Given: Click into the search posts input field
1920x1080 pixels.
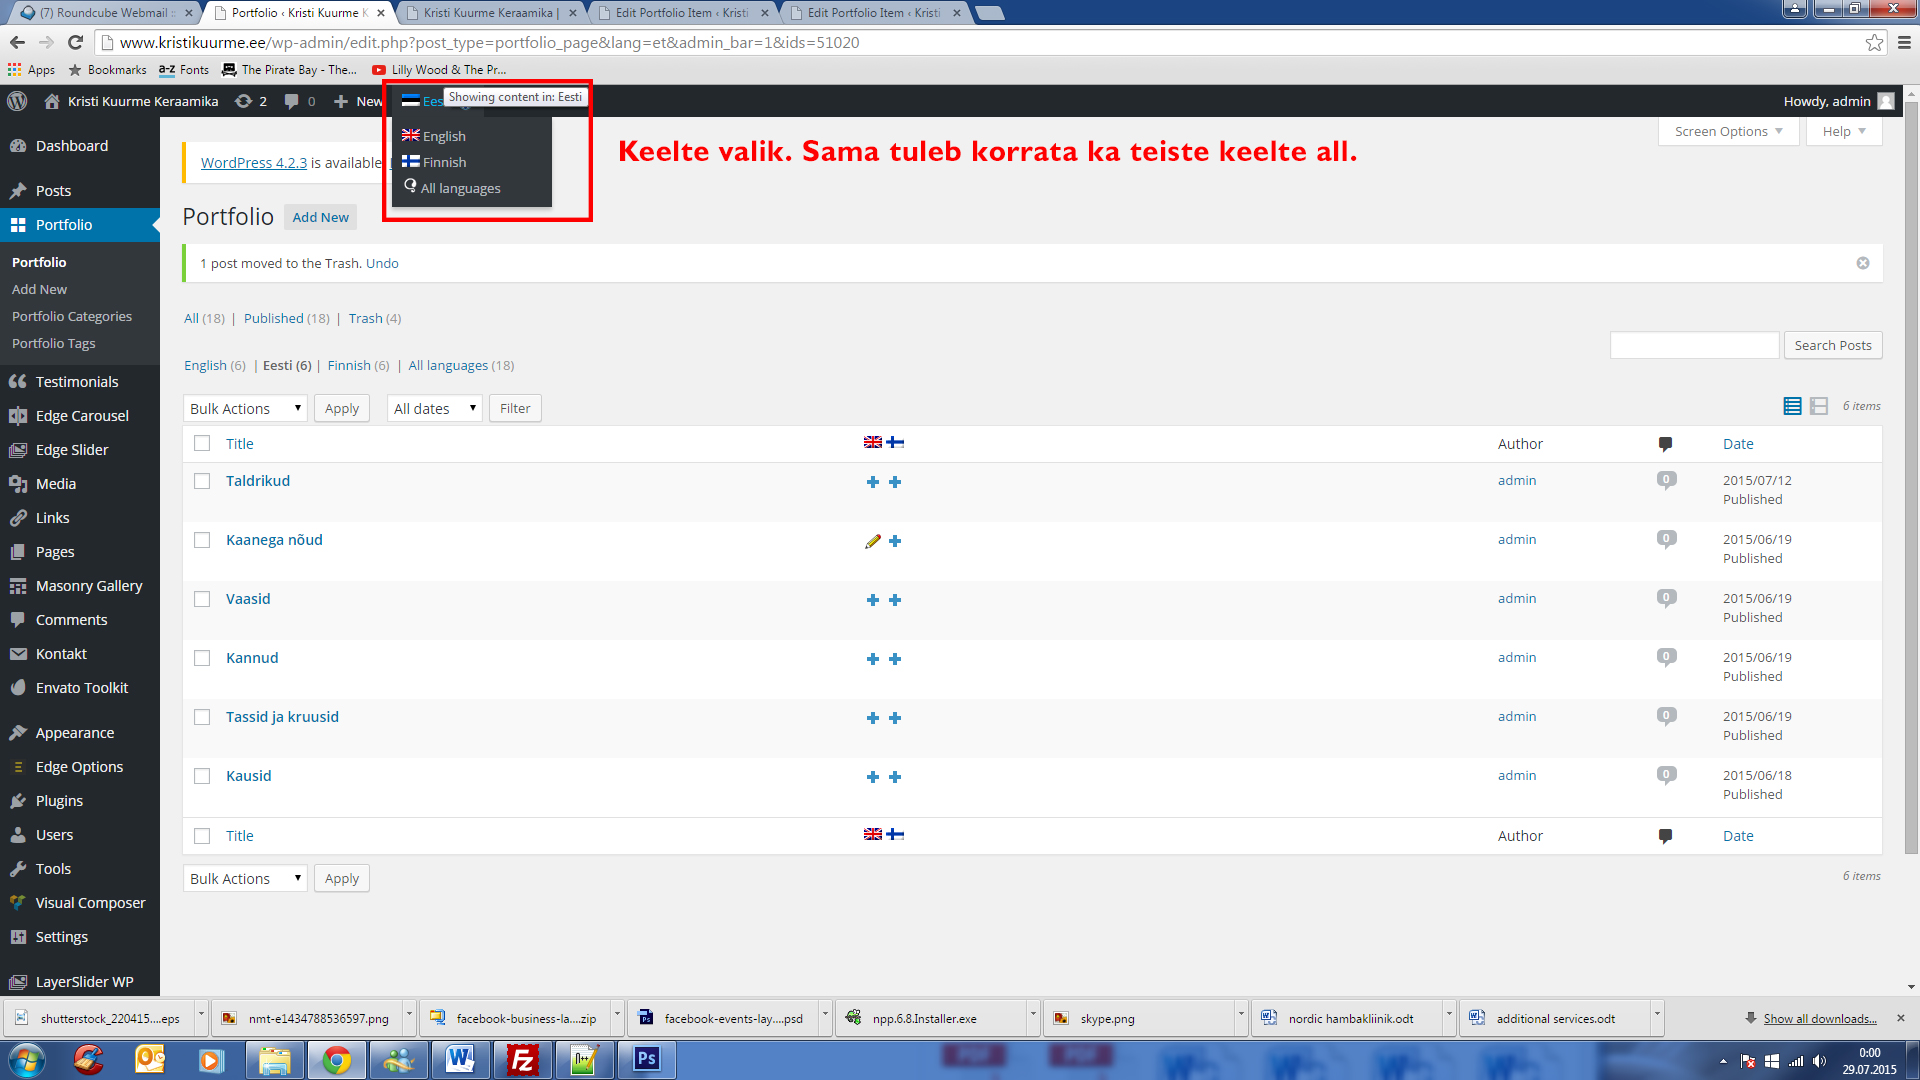Looking at the screenshot, I should click(x=1694, y=345).
